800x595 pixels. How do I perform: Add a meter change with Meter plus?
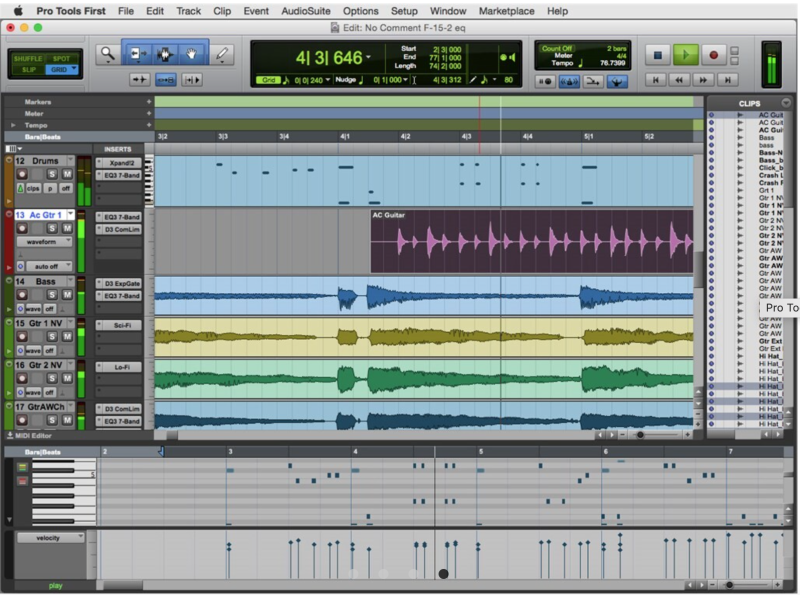149,113
